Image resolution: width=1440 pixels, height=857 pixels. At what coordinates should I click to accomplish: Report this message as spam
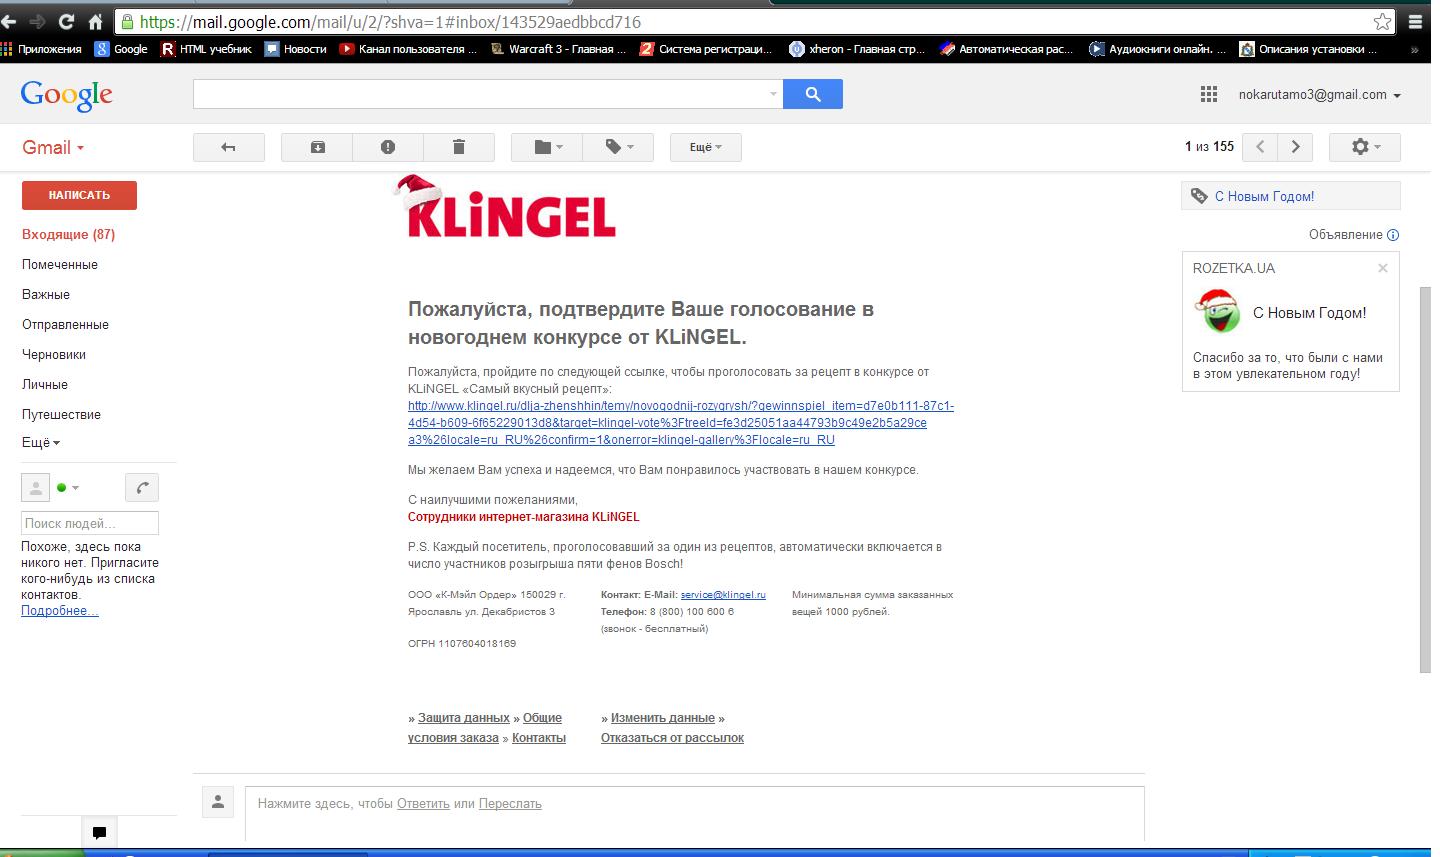[388, 147]
